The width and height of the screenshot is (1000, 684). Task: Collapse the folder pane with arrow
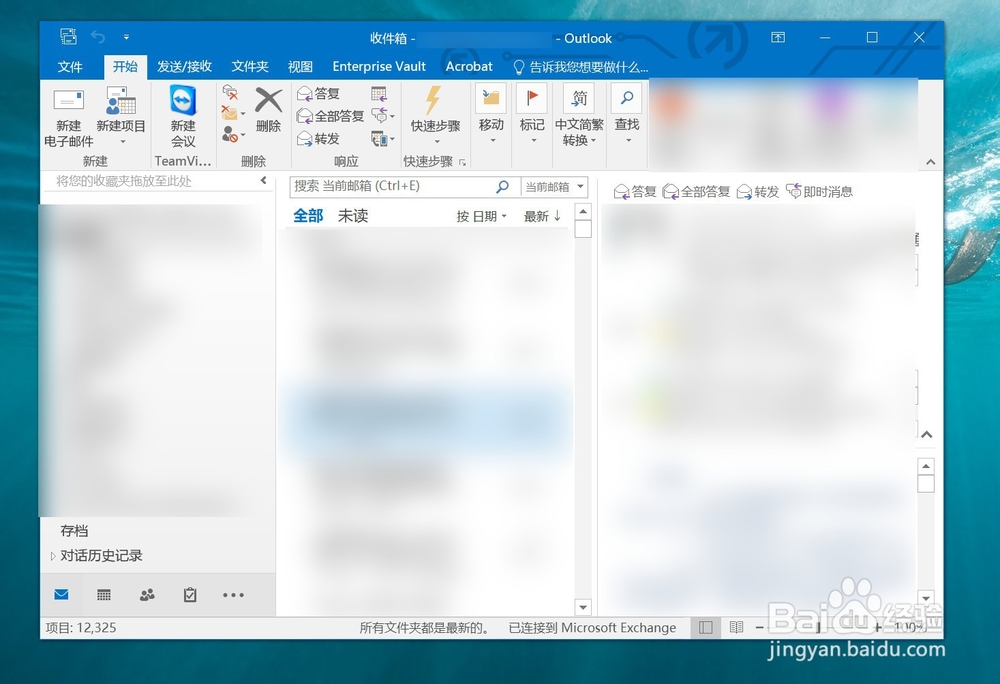[x=263, y=180]
